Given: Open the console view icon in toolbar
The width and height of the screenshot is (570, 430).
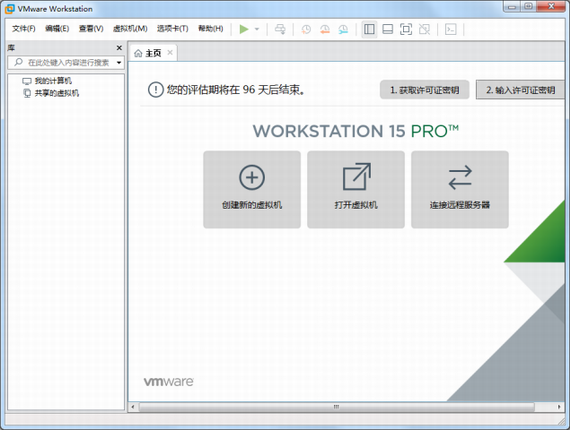Looking at the screenshot, I should click(450, 29).
